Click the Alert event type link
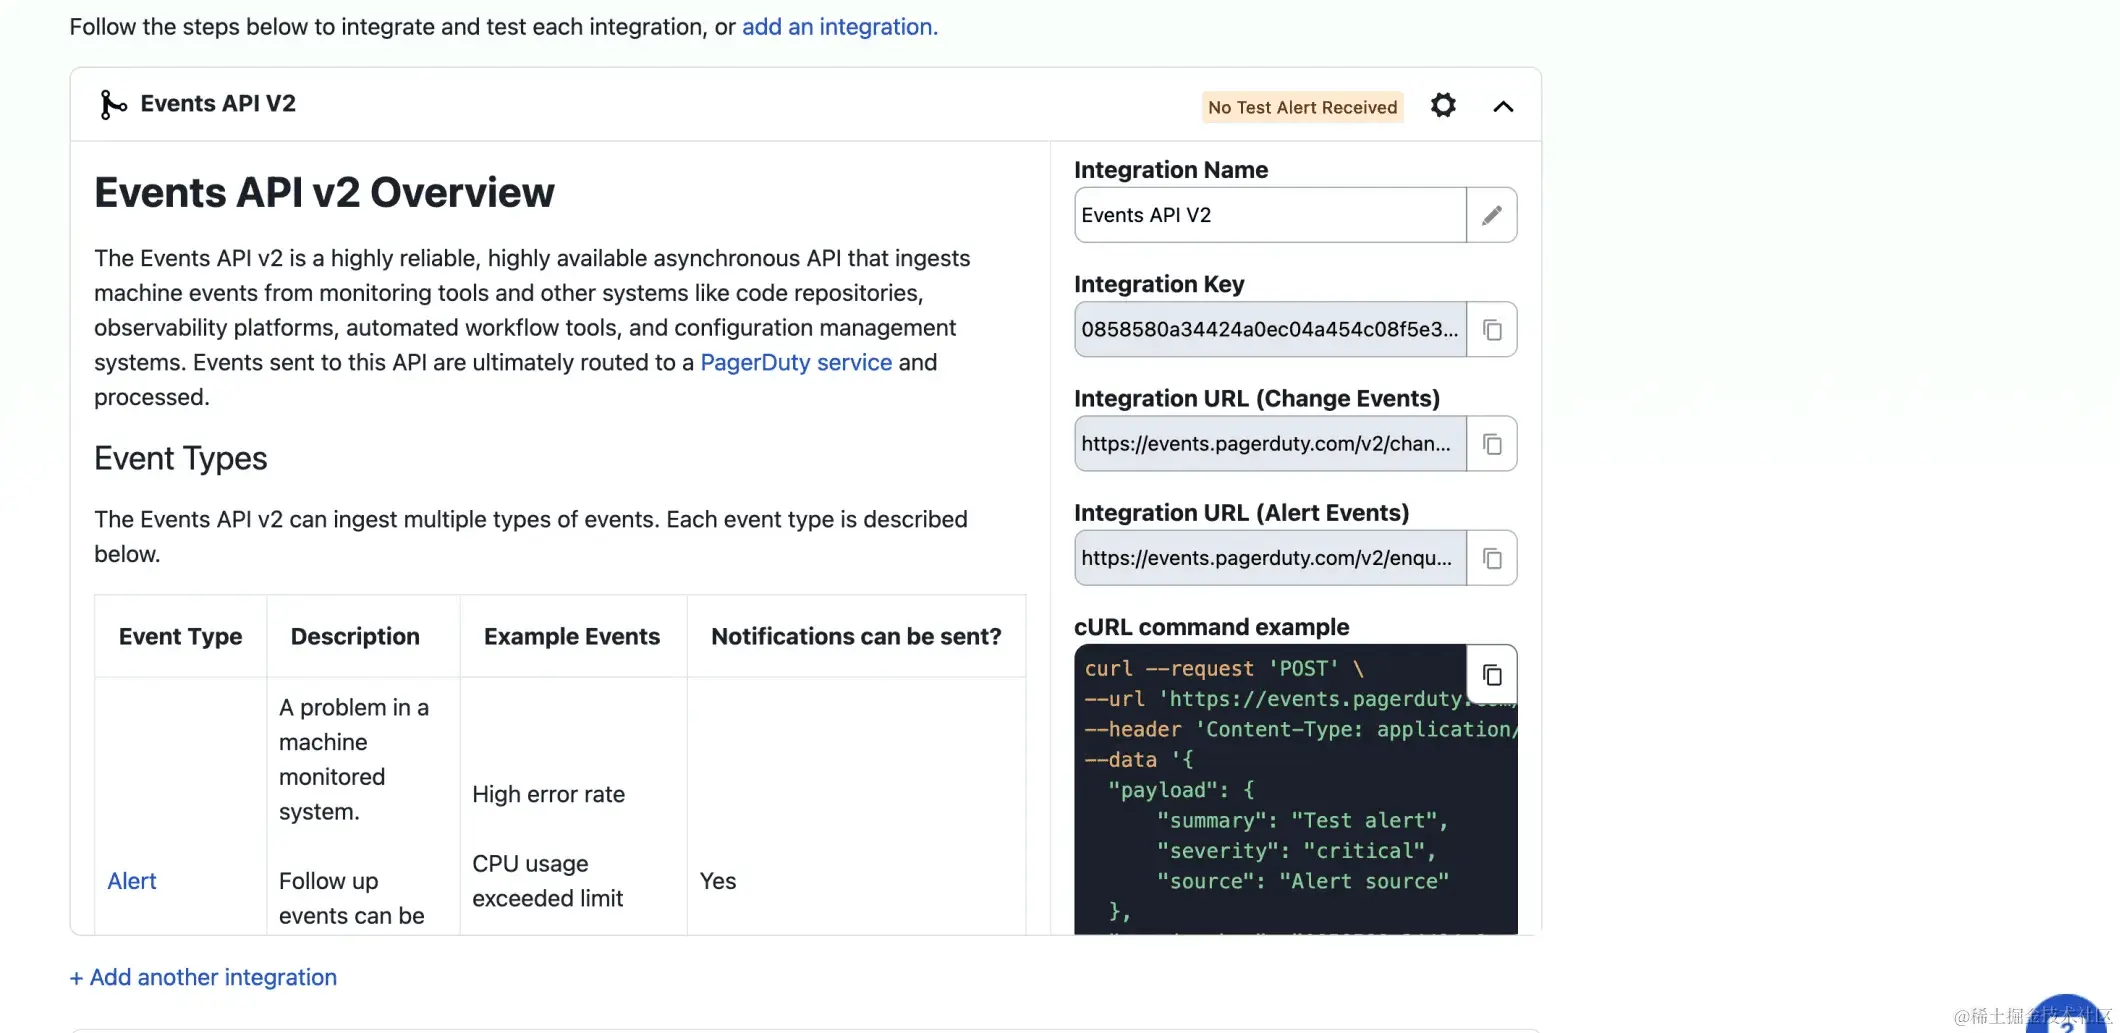2120x1033 pixels. 132,881
